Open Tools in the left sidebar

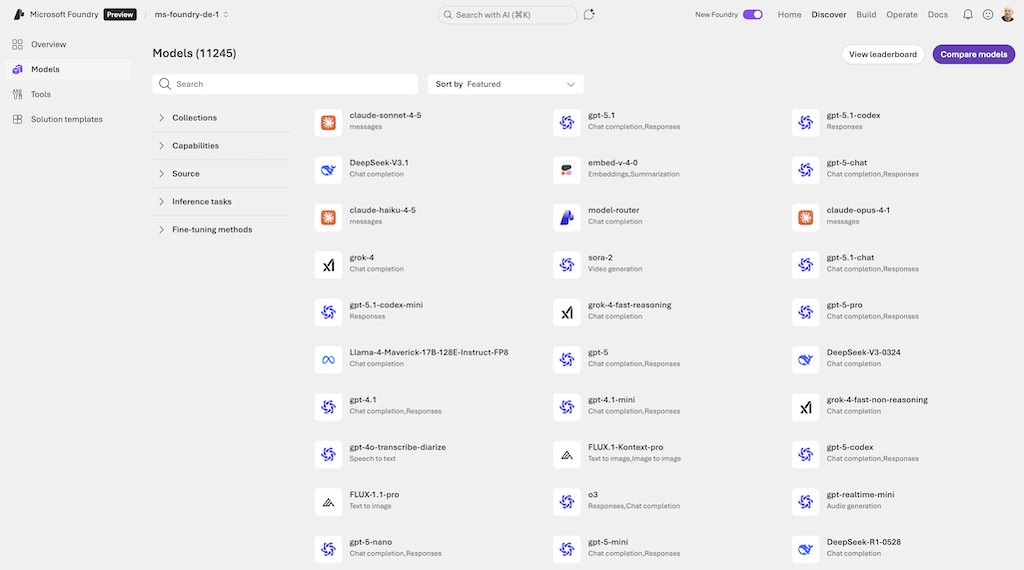pyautogui.click(x=40, y=95)
